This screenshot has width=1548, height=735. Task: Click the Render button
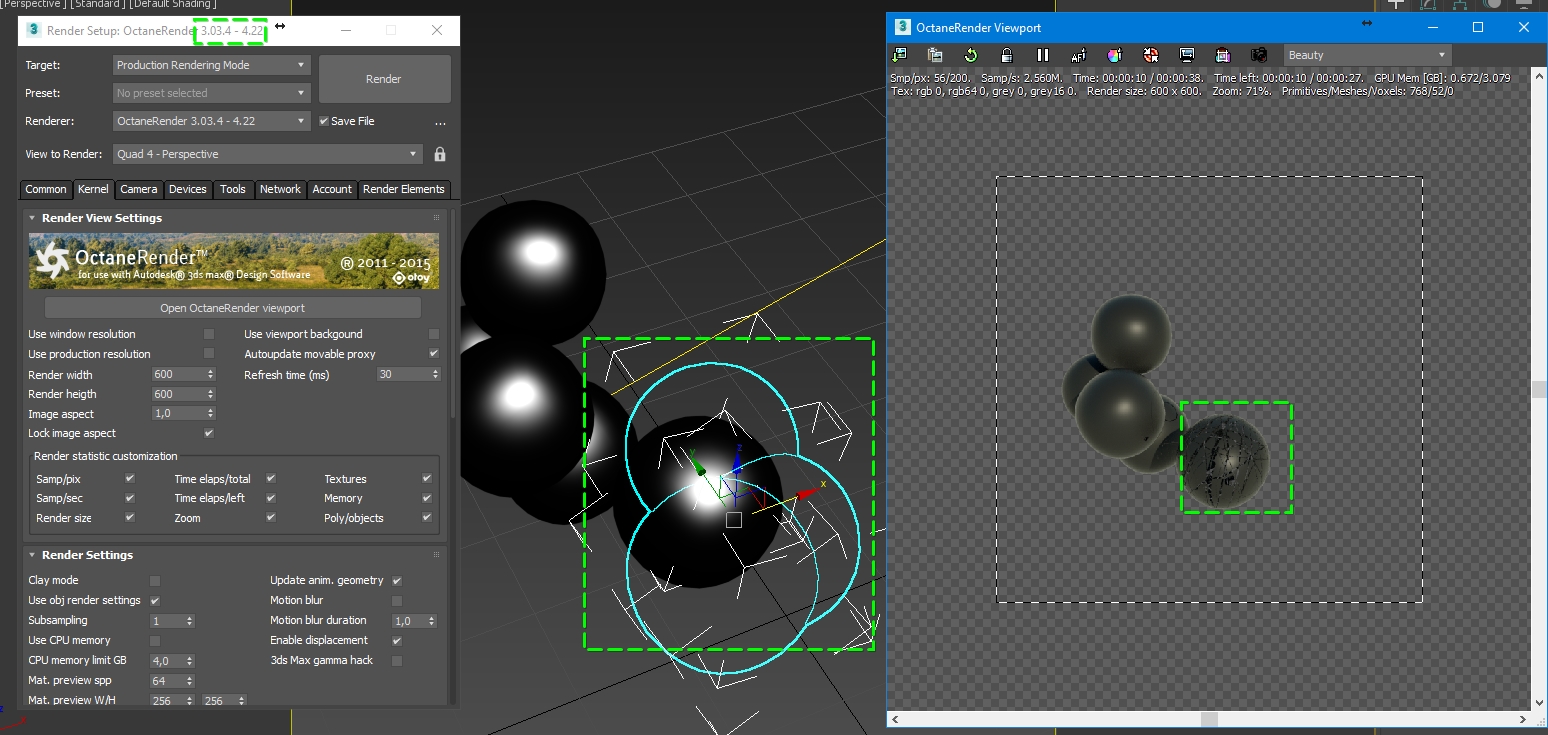click(384, 79)
